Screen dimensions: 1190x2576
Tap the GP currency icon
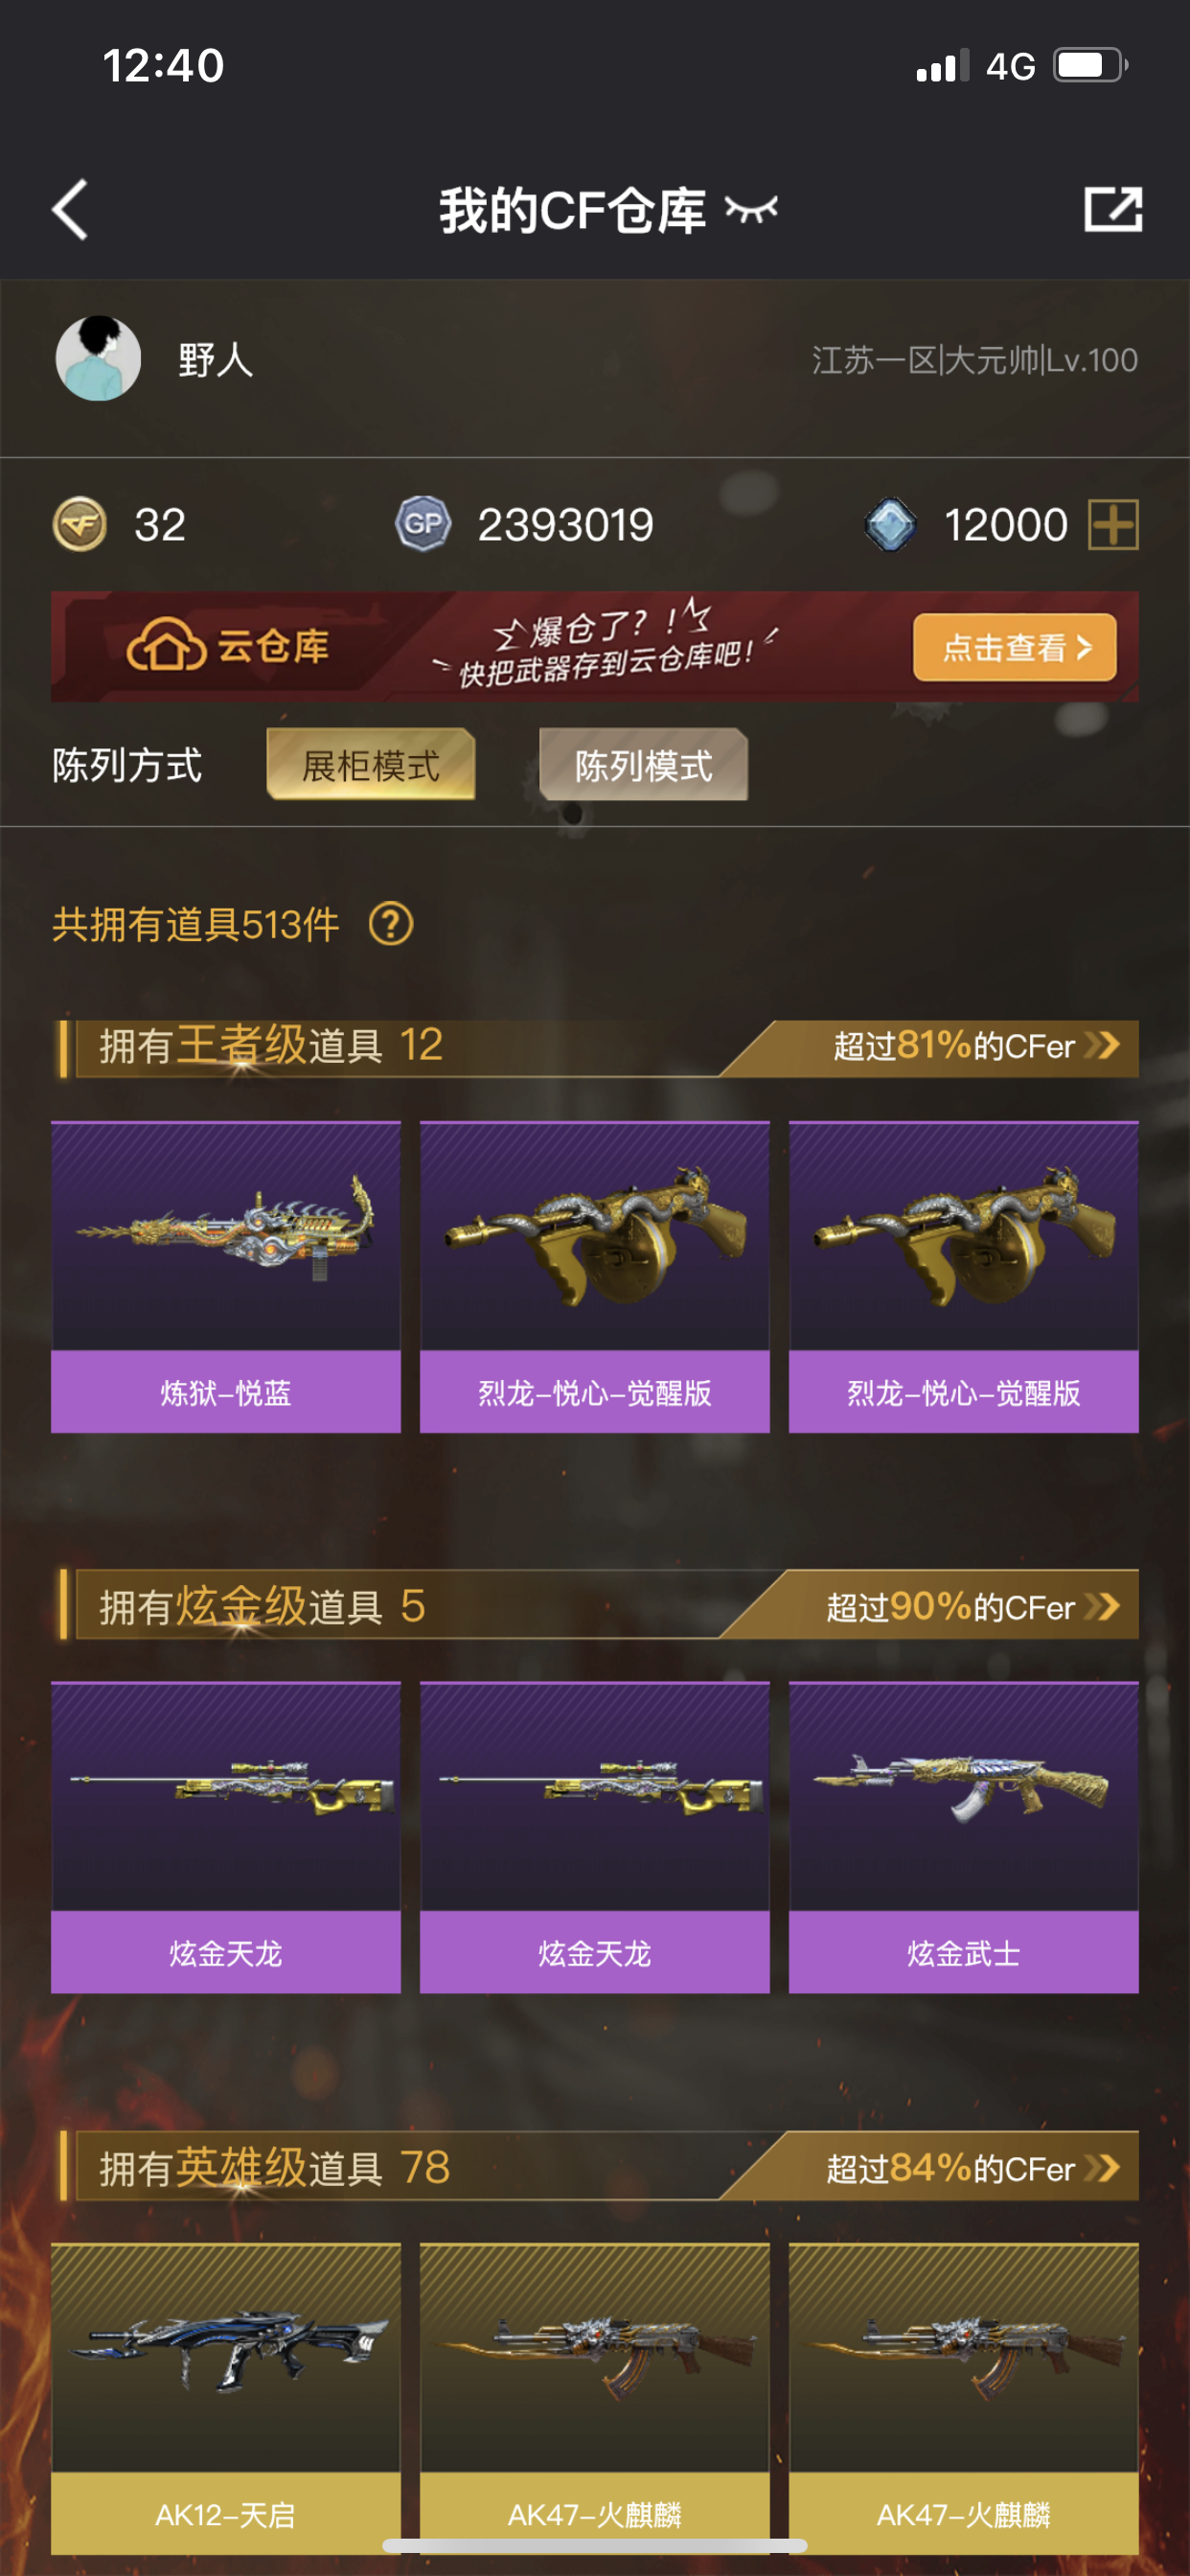[423, 524]
